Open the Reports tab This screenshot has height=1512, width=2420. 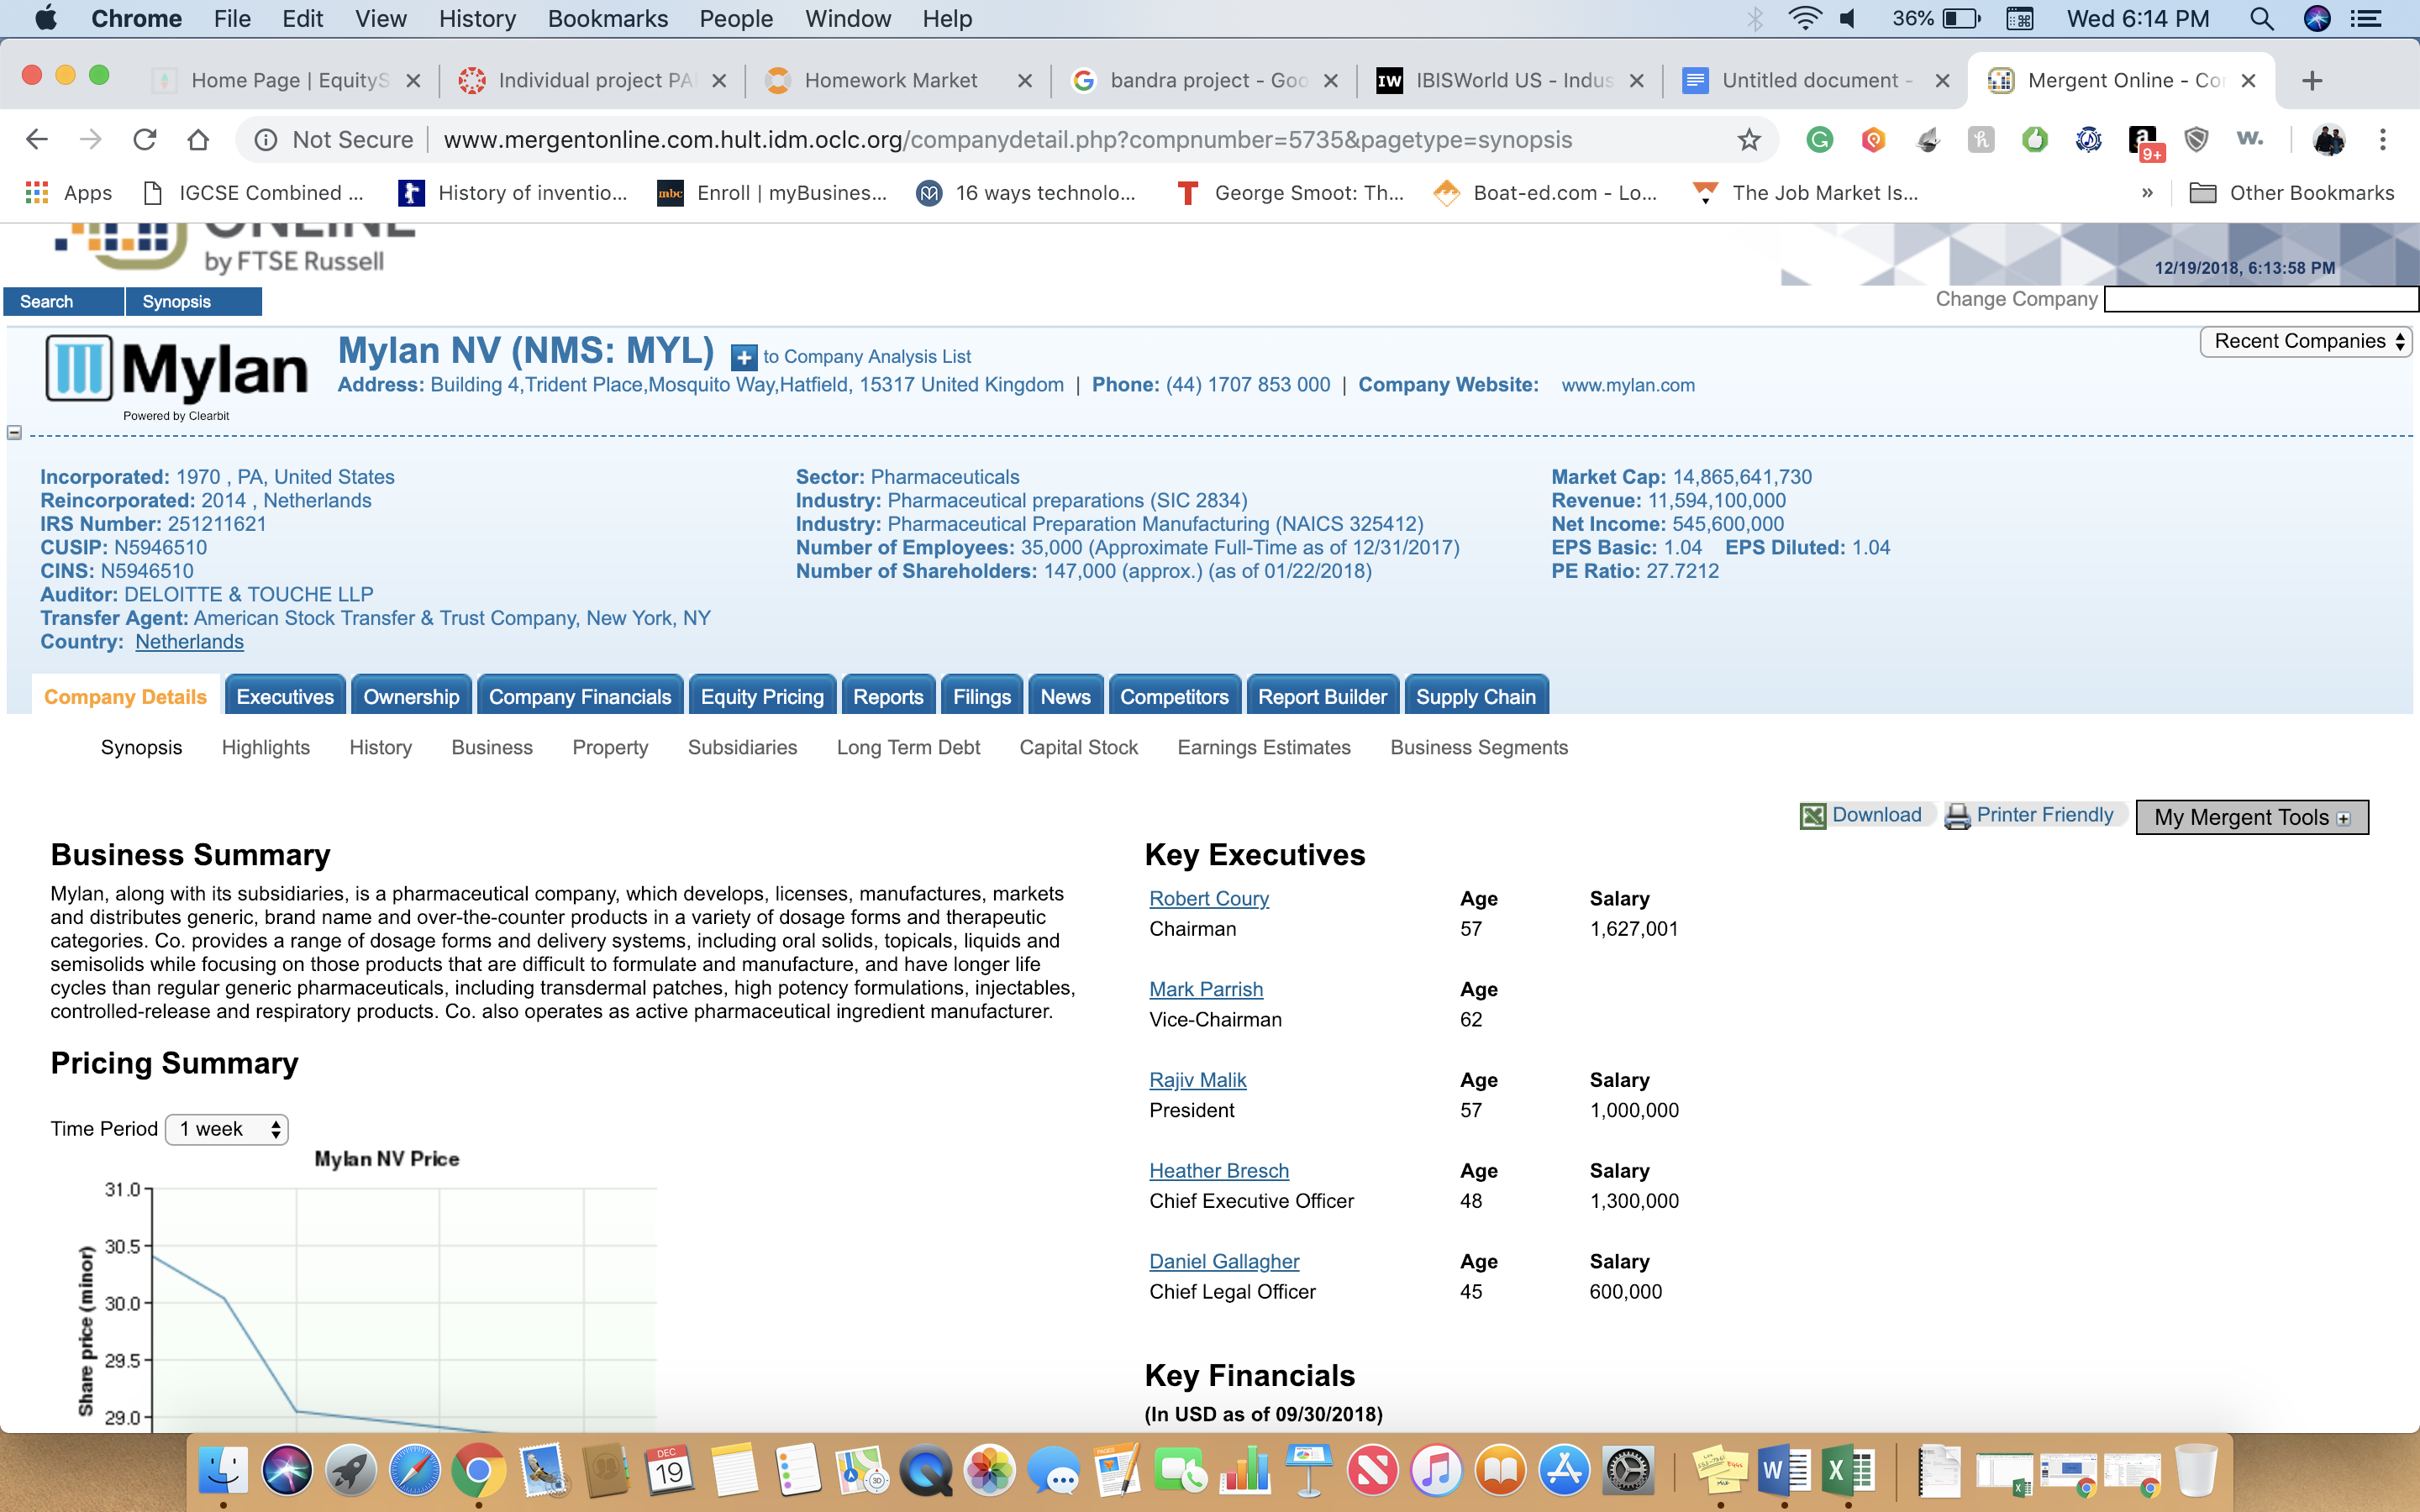pyautogui.click(x=888, y=696)
